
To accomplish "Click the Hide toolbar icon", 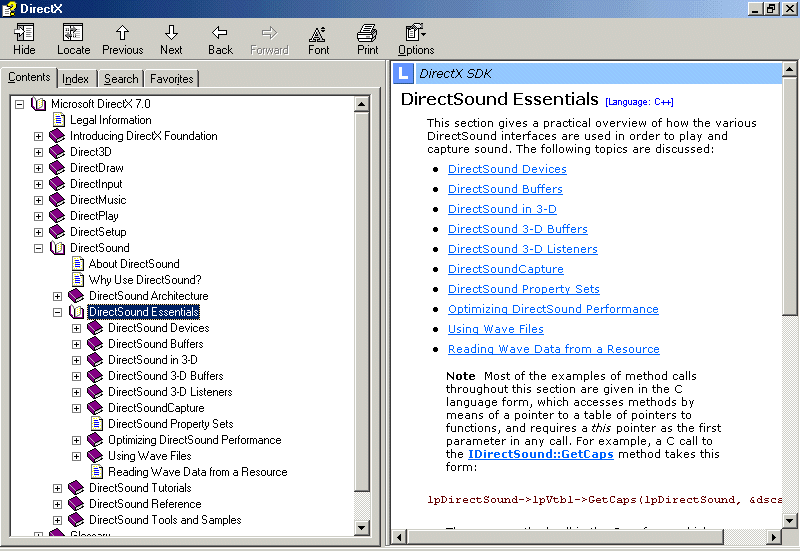I will (24, 39).
